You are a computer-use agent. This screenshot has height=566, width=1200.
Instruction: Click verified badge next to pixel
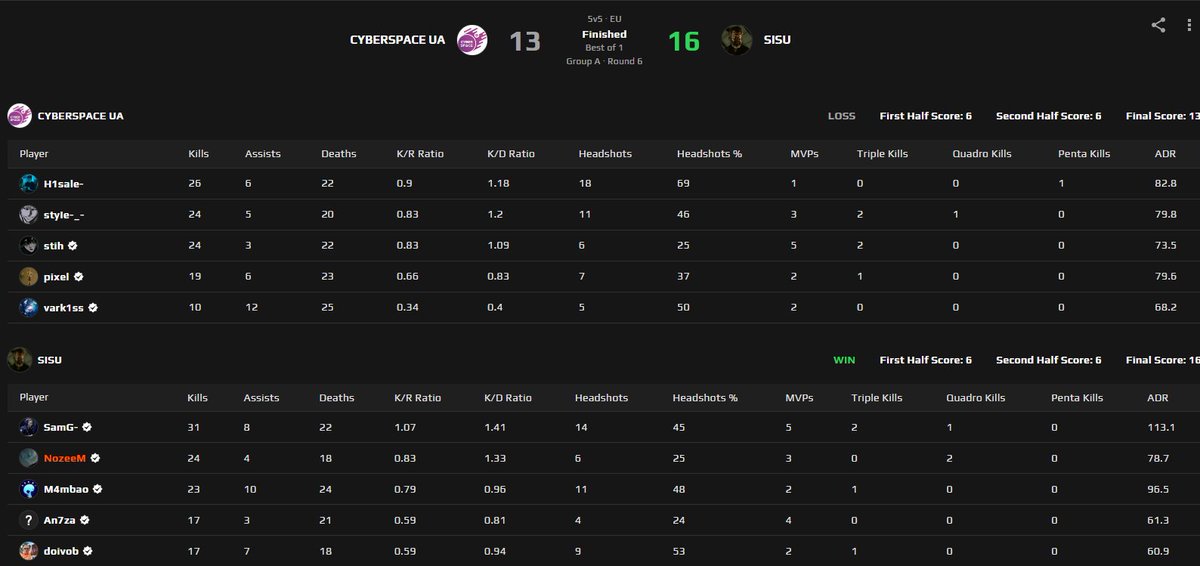(x=78, y=276)
